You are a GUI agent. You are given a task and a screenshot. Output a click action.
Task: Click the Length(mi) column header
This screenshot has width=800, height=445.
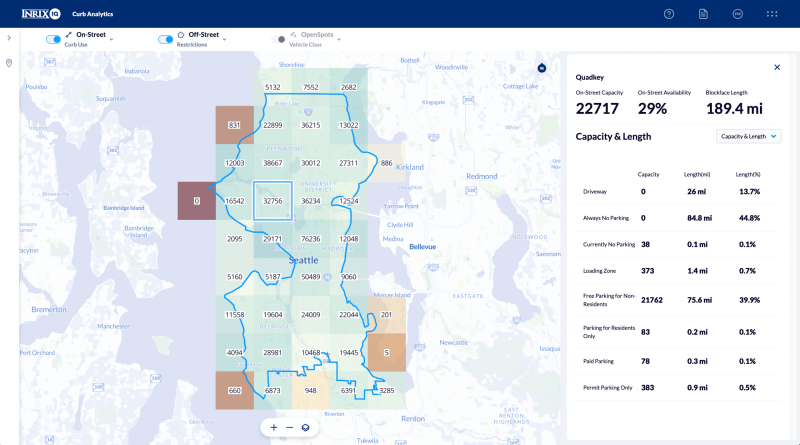(697, 175)
